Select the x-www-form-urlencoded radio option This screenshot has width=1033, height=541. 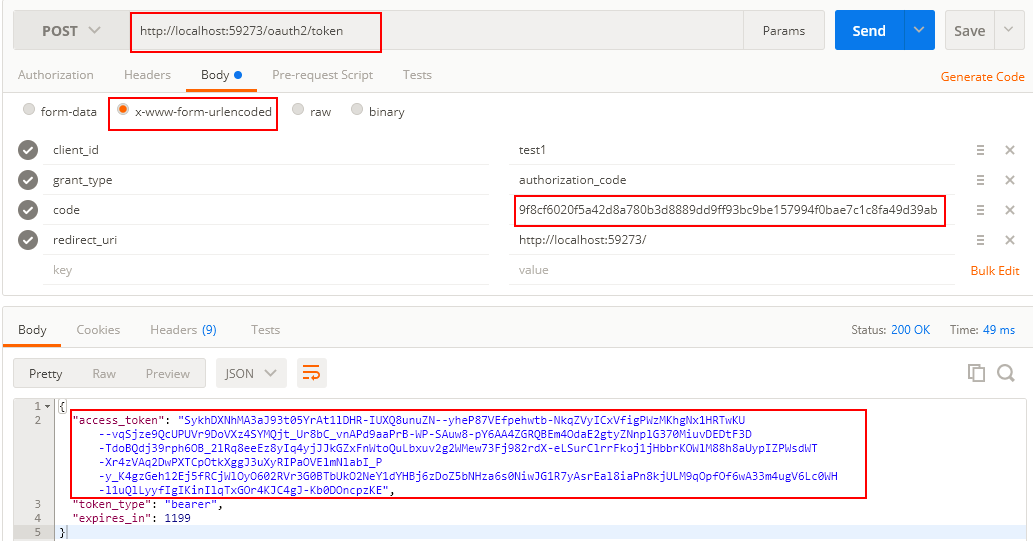[123, 109]
